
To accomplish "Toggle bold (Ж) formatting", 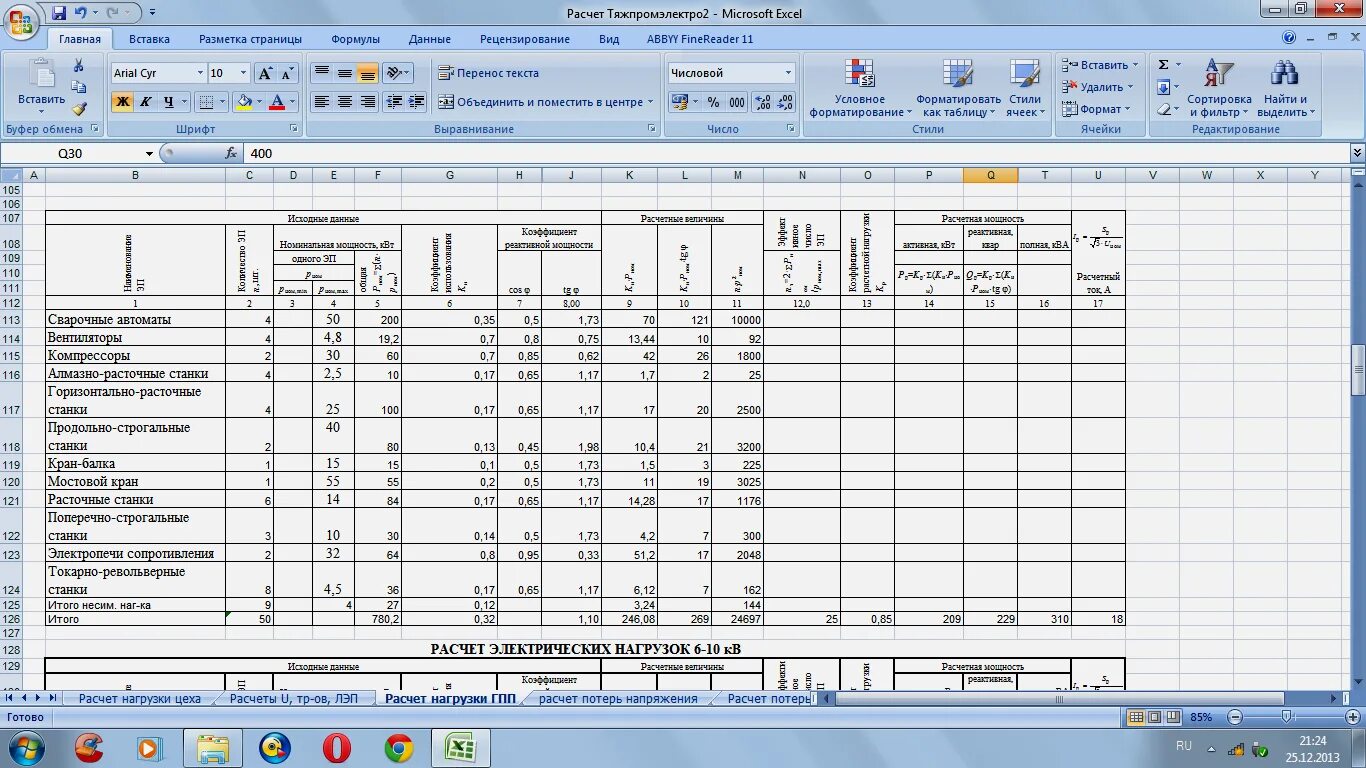I will [x=122, y=102].
